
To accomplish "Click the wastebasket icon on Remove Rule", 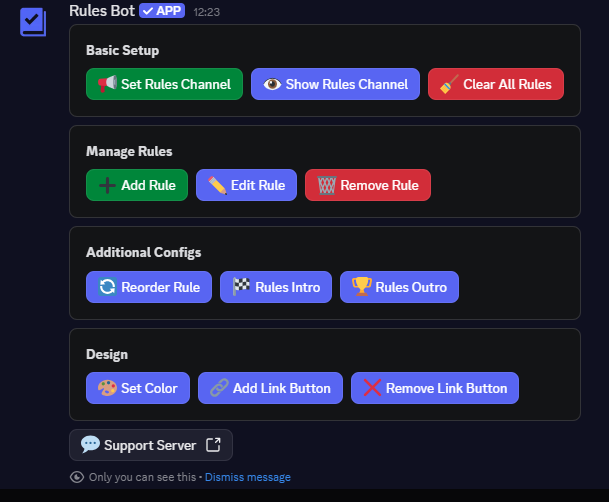I will tap(326, 185).
